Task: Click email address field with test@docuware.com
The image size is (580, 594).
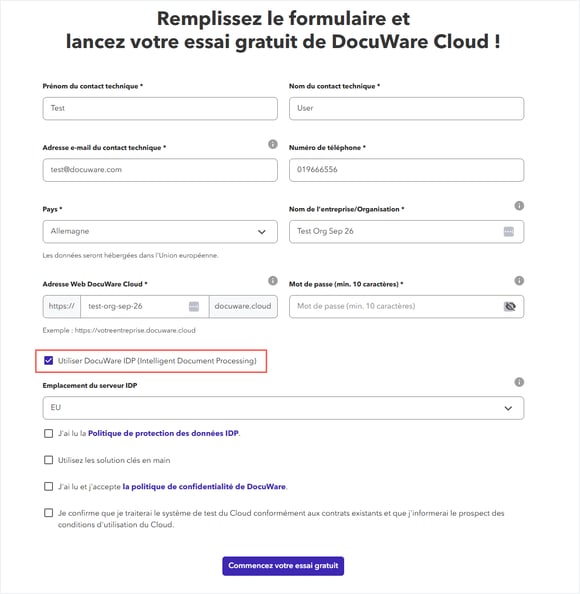Action: pos(160,170)
